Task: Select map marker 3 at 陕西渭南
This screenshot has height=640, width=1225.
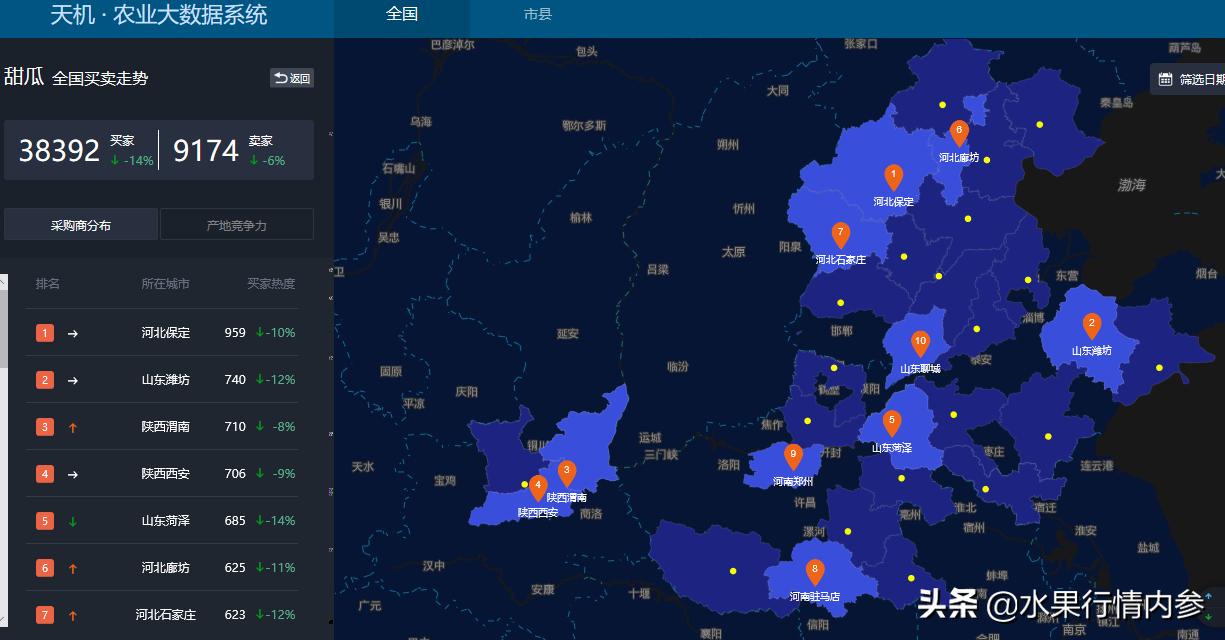Action: pyautogui.click(x=566, y=472)
